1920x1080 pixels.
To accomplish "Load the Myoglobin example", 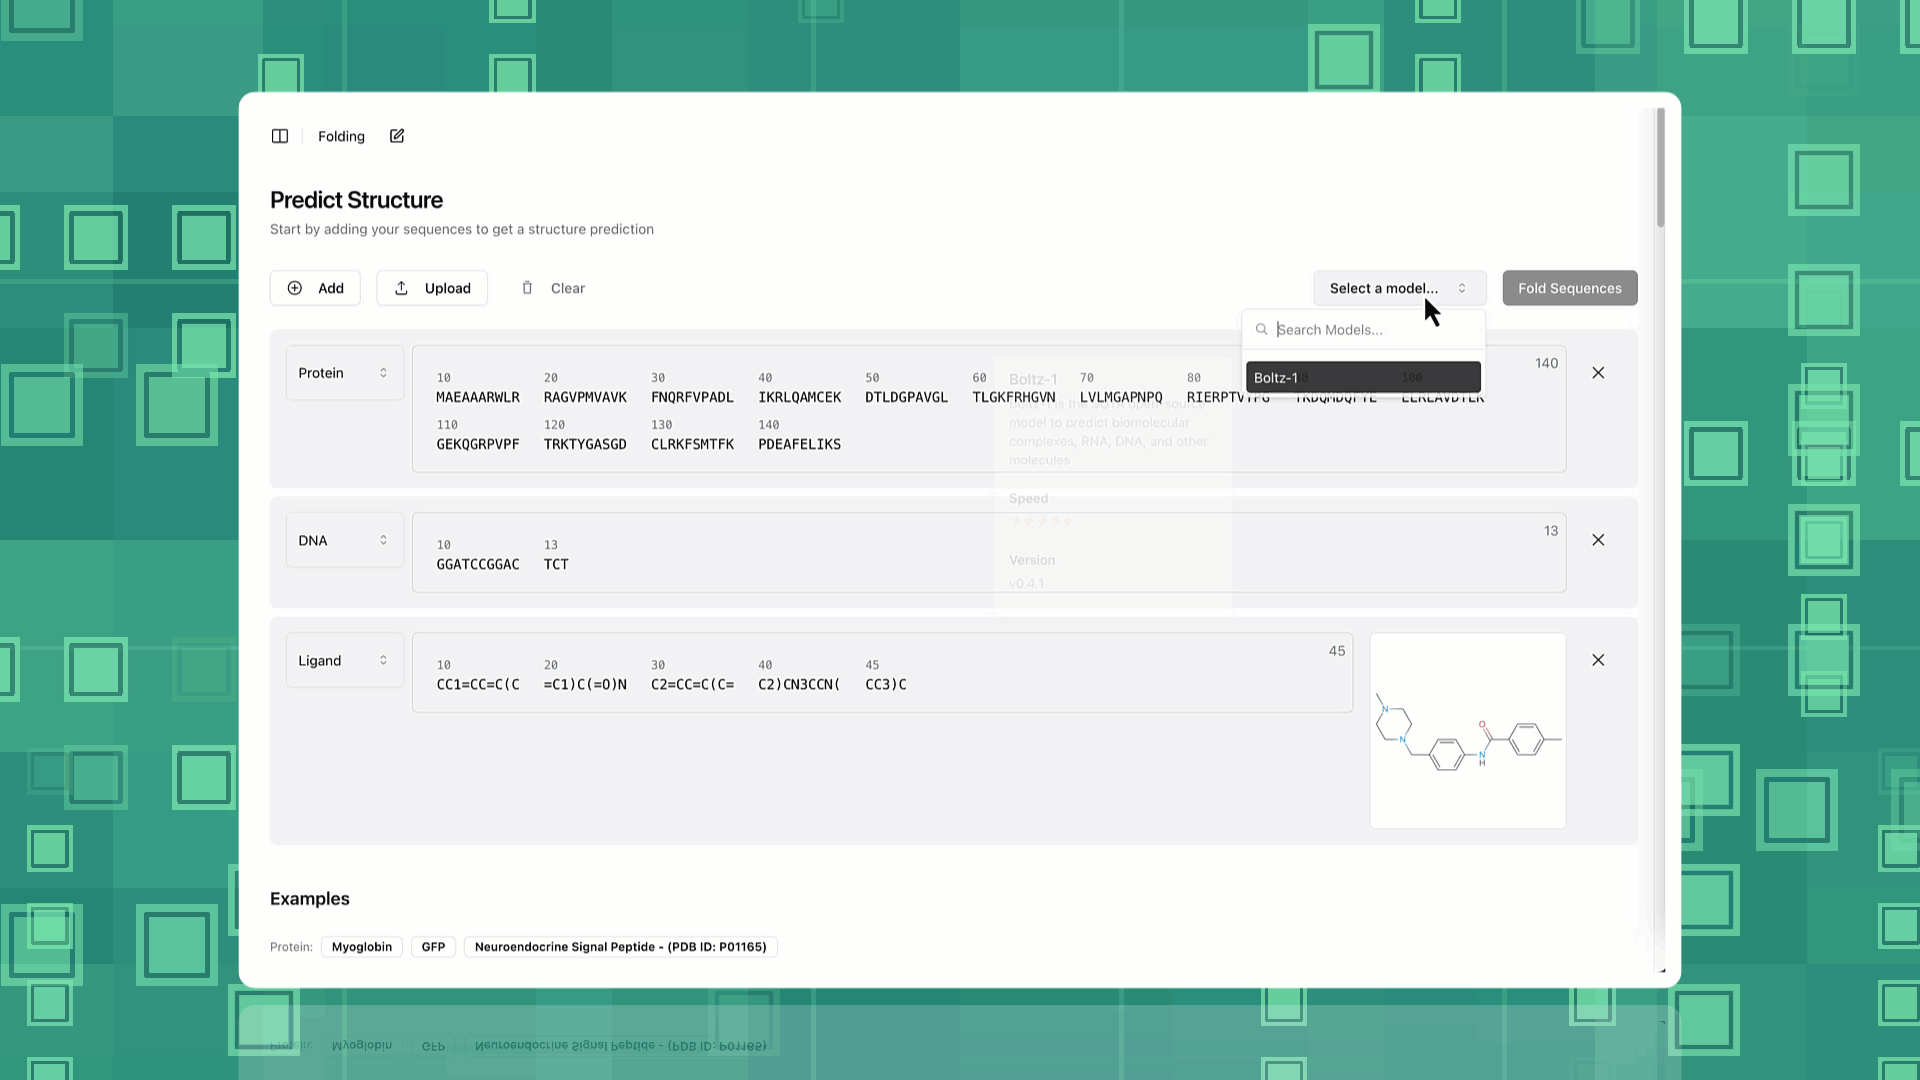I will click(x=361, y=947).
